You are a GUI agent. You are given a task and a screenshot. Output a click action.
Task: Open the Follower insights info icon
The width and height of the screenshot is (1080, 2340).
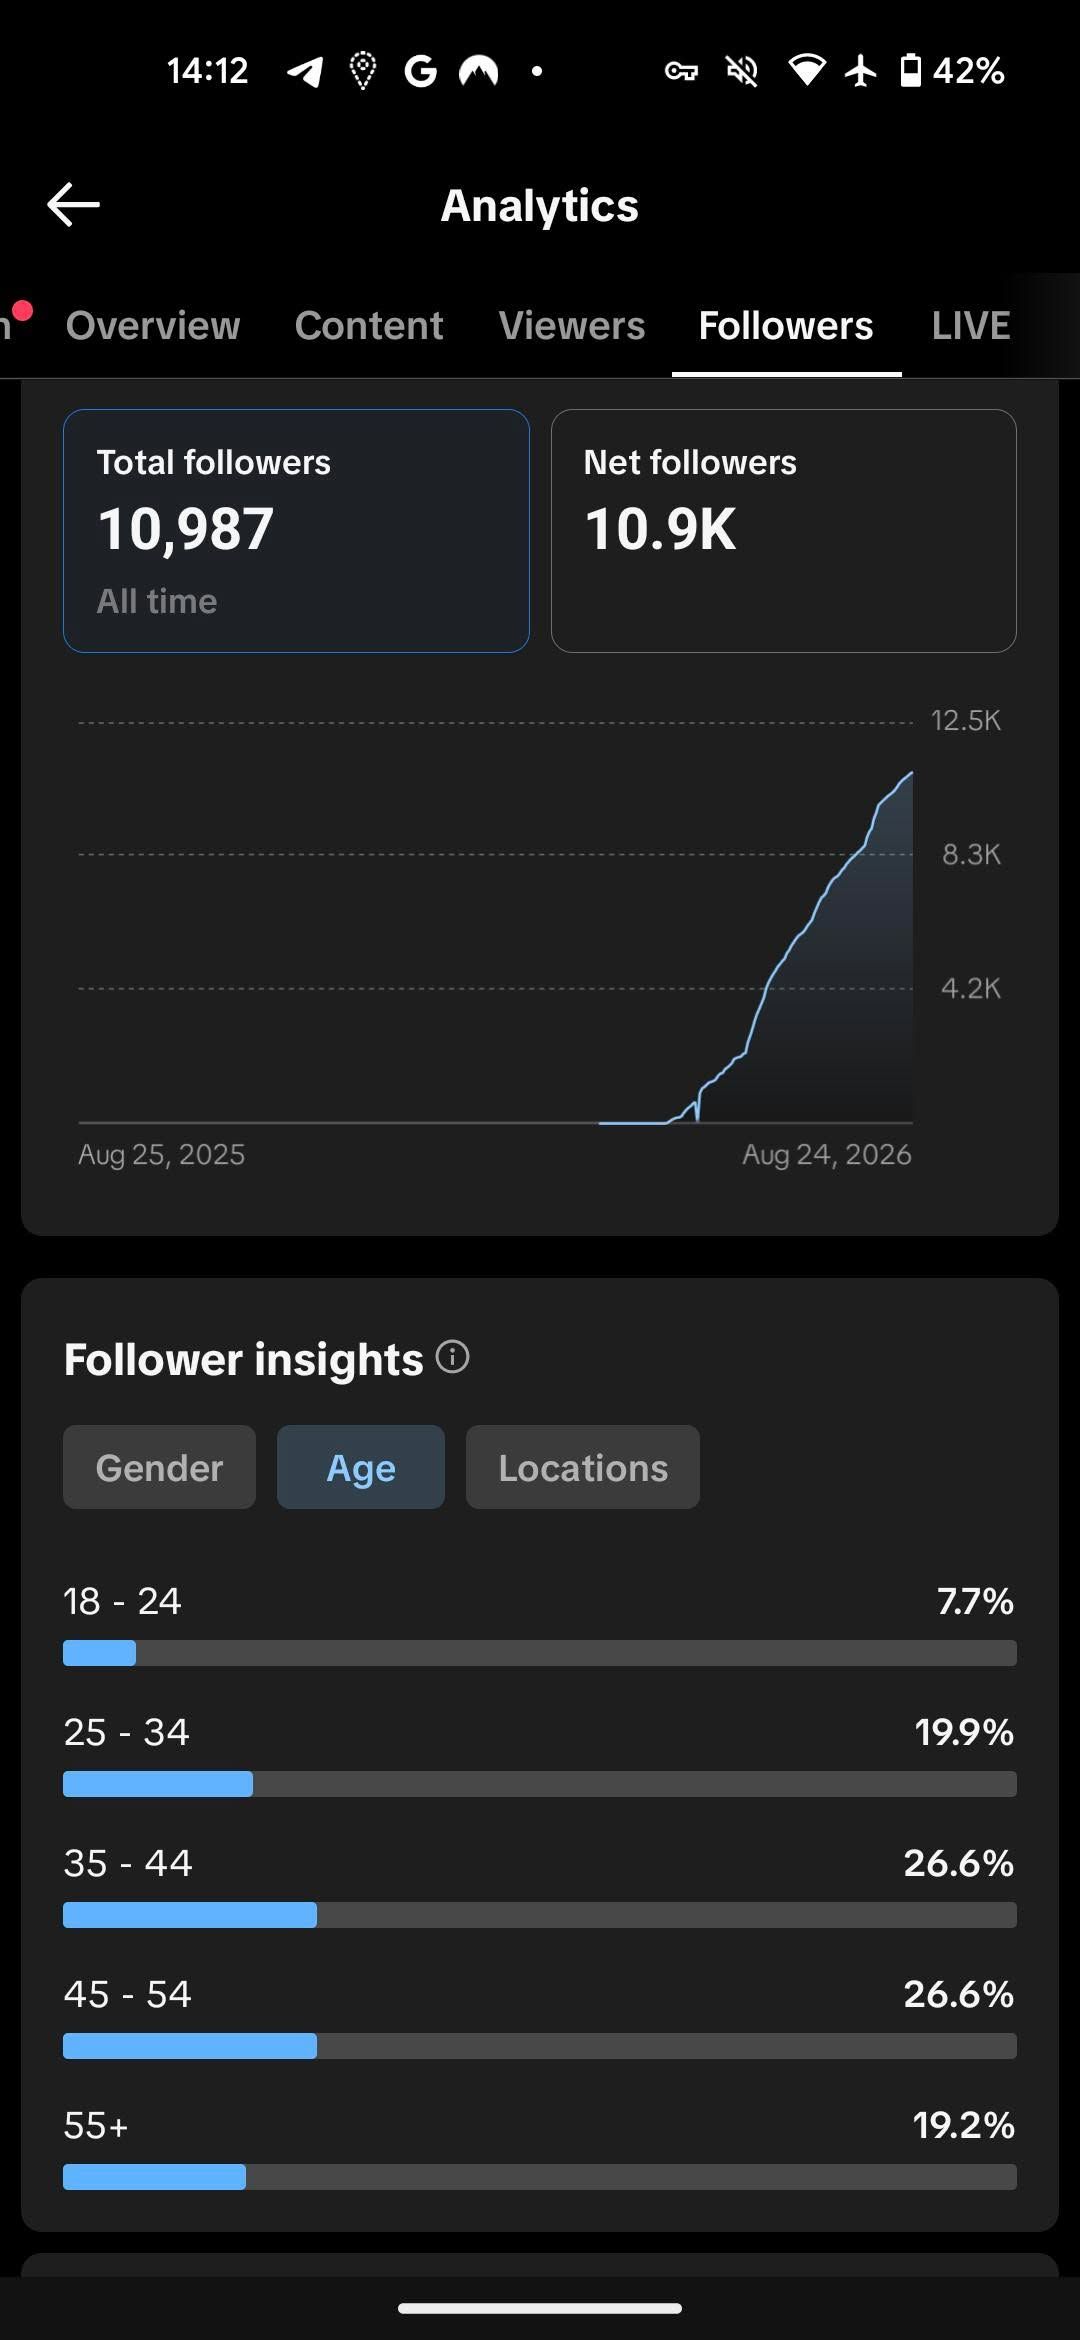coord(453,1357)
